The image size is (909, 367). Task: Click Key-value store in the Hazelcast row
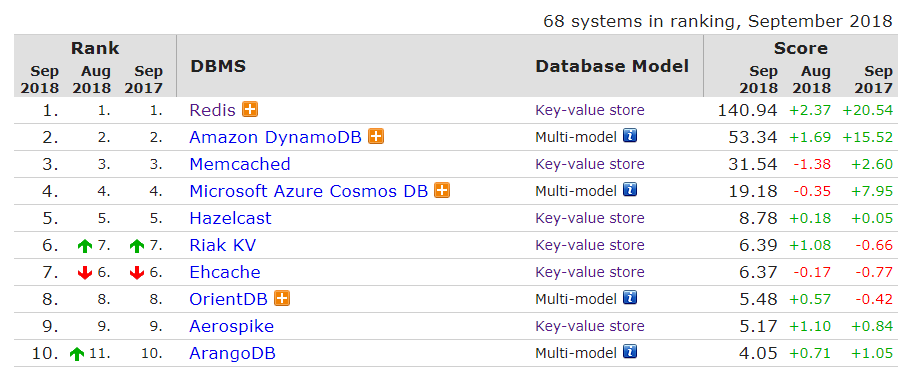590,219
